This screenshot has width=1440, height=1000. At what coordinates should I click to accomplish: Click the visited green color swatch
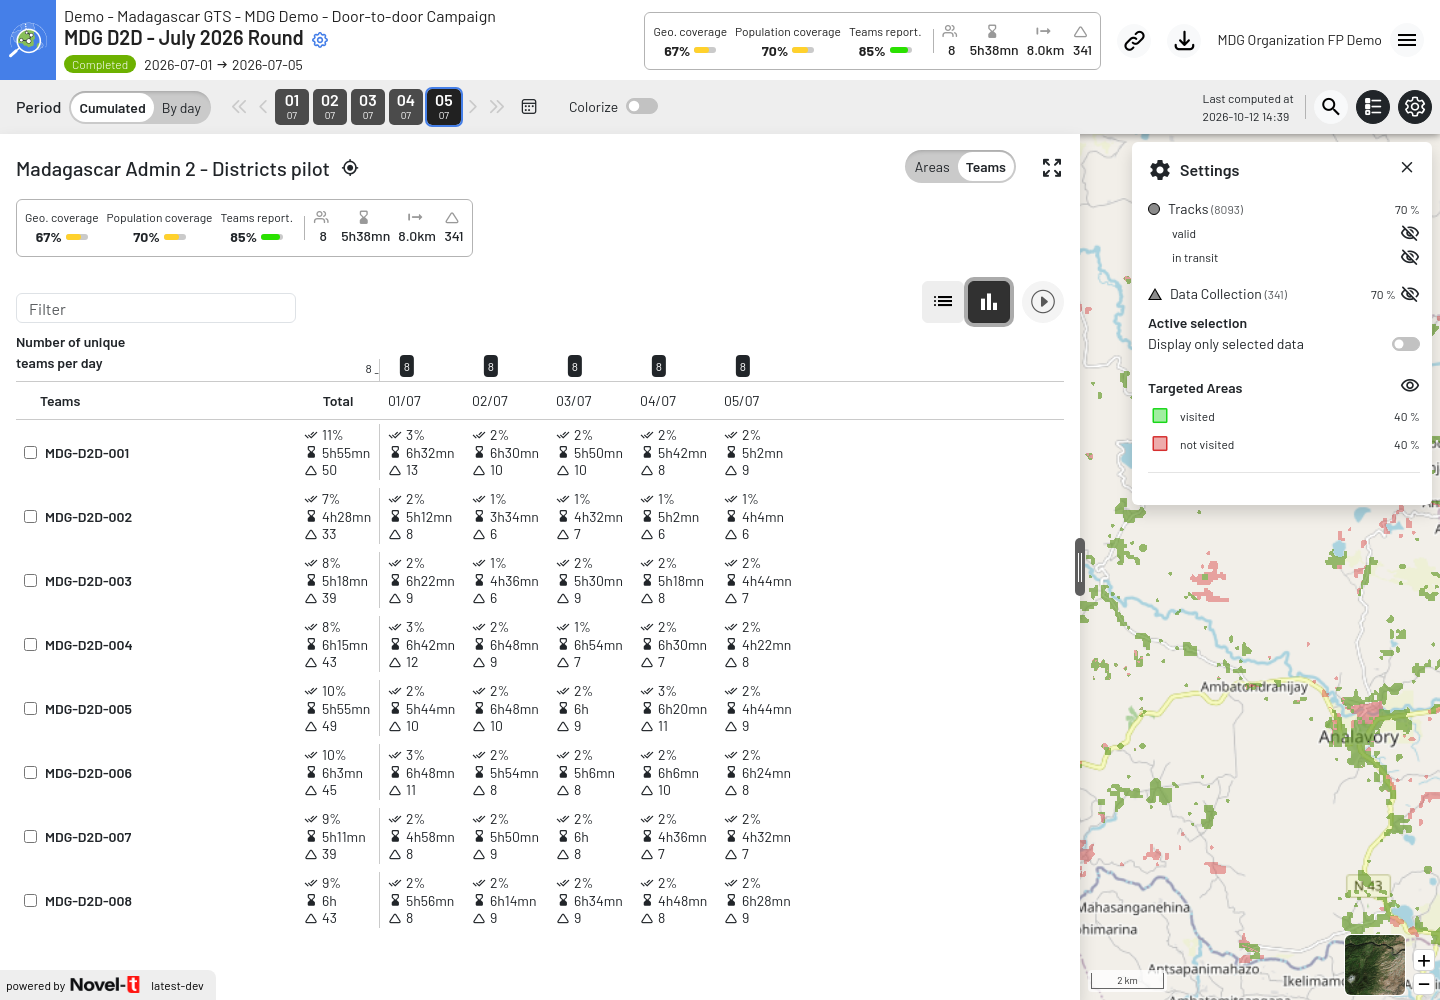(x=1160, y=416)
